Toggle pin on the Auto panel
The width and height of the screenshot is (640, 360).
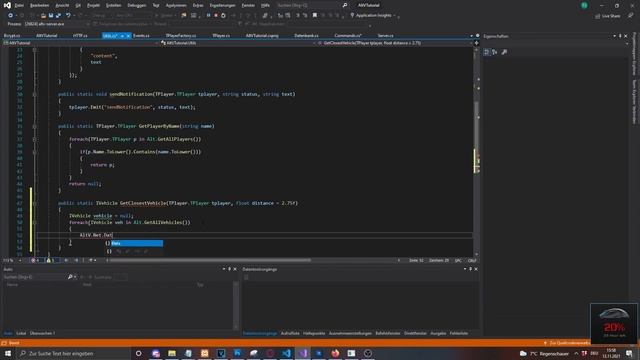229,269
